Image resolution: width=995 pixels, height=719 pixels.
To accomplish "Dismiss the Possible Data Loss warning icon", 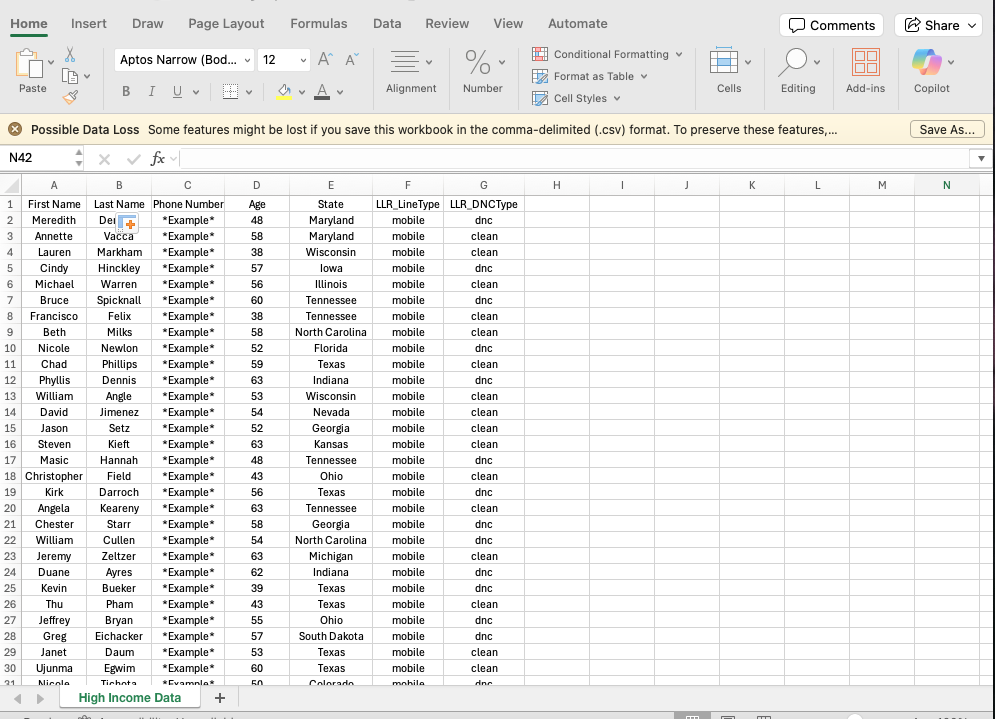I will [15, 129].
